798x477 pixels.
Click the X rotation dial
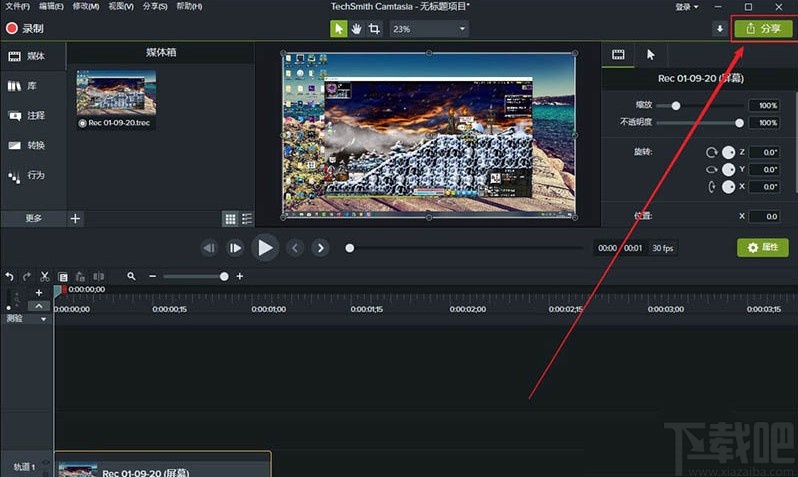729,187
